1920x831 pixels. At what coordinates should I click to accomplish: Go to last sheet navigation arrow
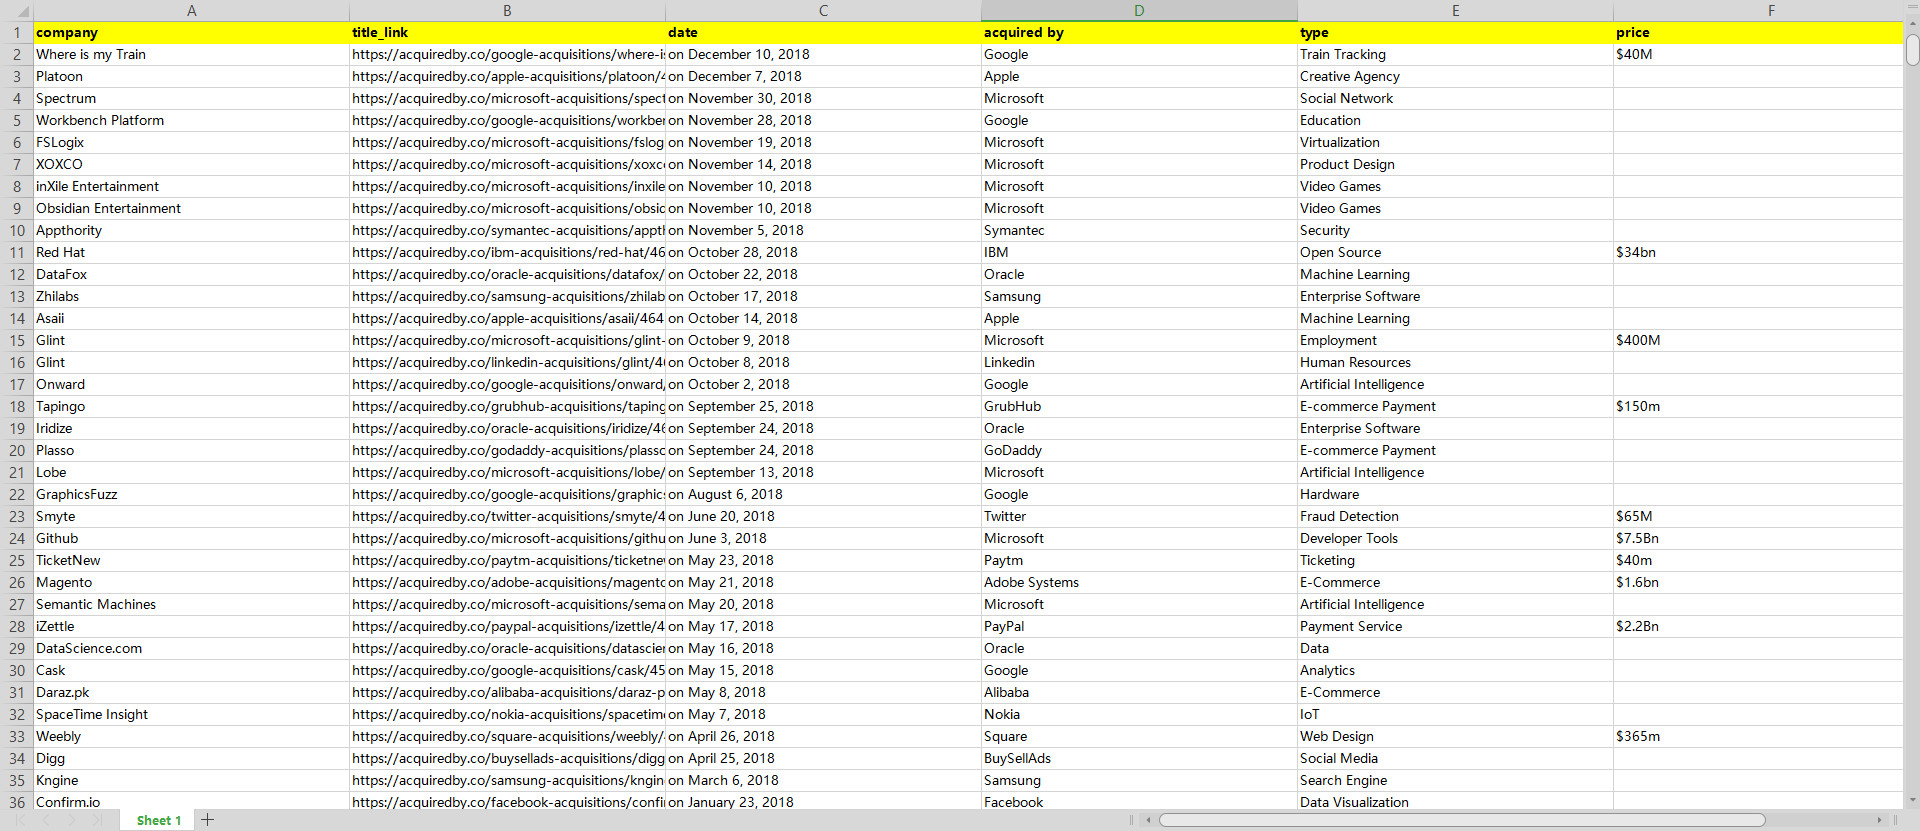pyautogui.click(x=97, y=820)
